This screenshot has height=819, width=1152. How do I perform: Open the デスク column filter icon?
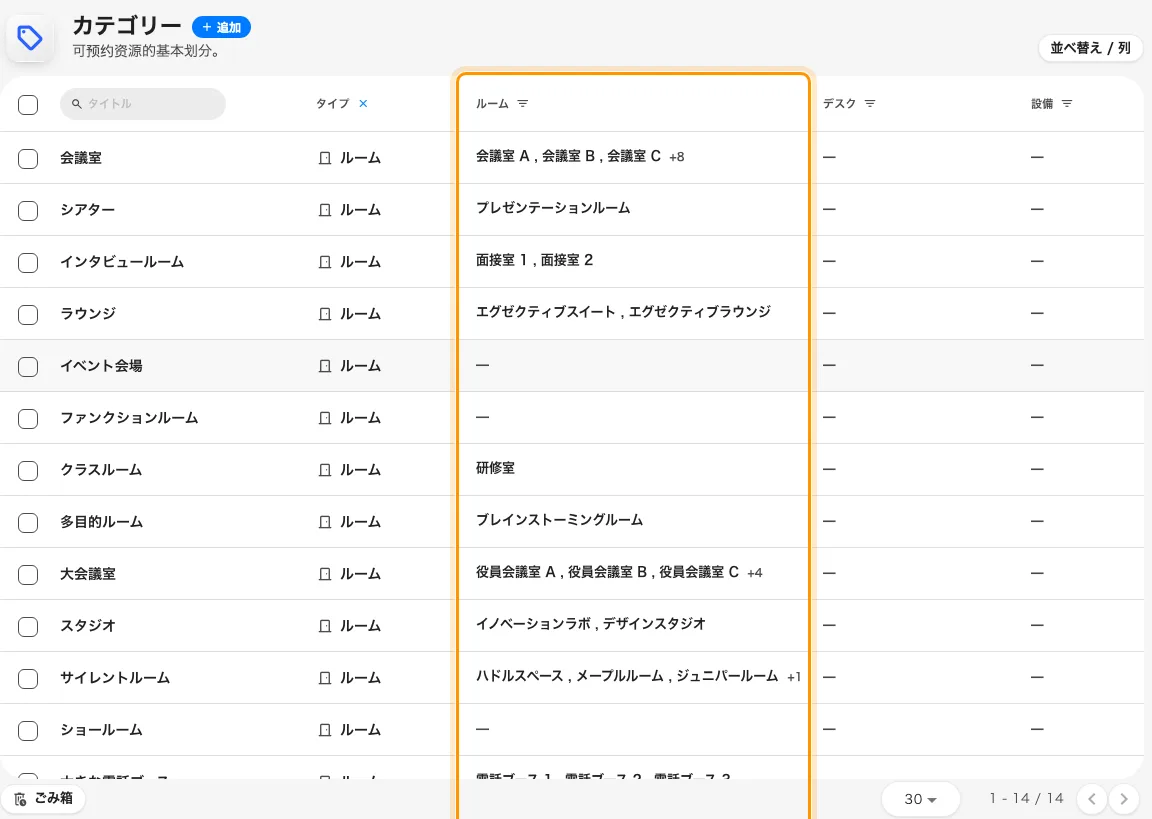(870, 104)
